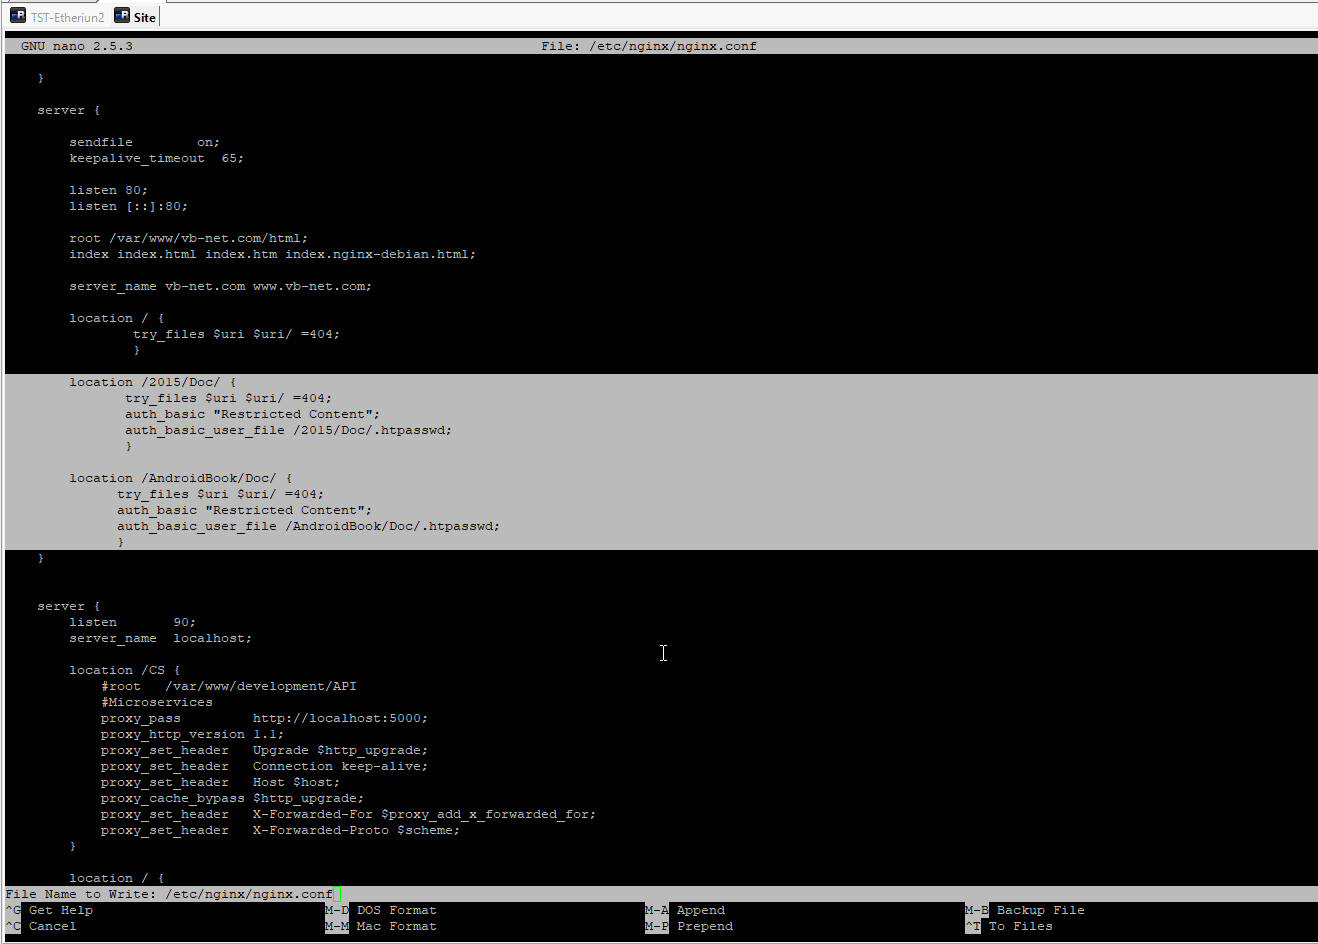The height and width of the screenshot is (944, 1318).
Task: Click the Upgrade $http_upgrade header line
Action: (x=265, y=750)
